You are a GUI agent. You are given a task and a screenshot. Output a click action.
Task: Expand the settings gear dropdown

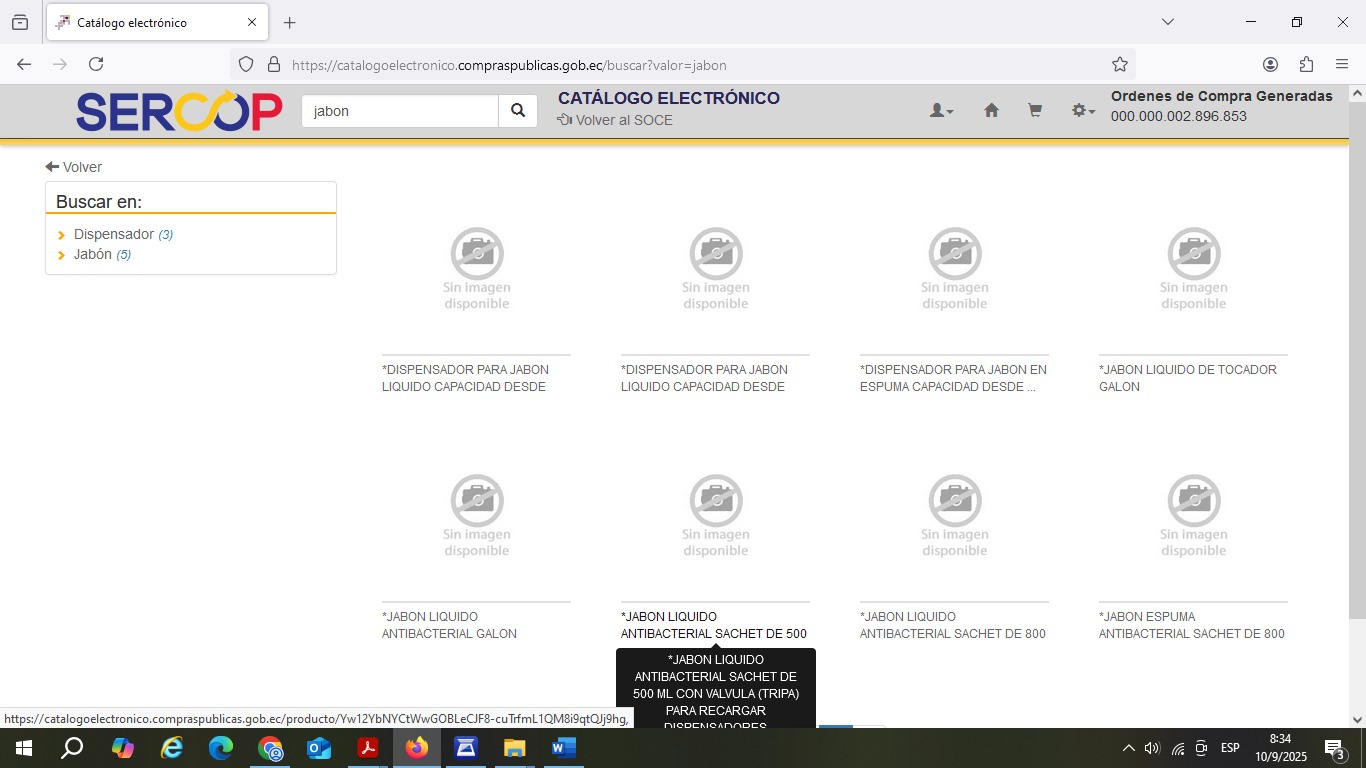point(1083,111)
